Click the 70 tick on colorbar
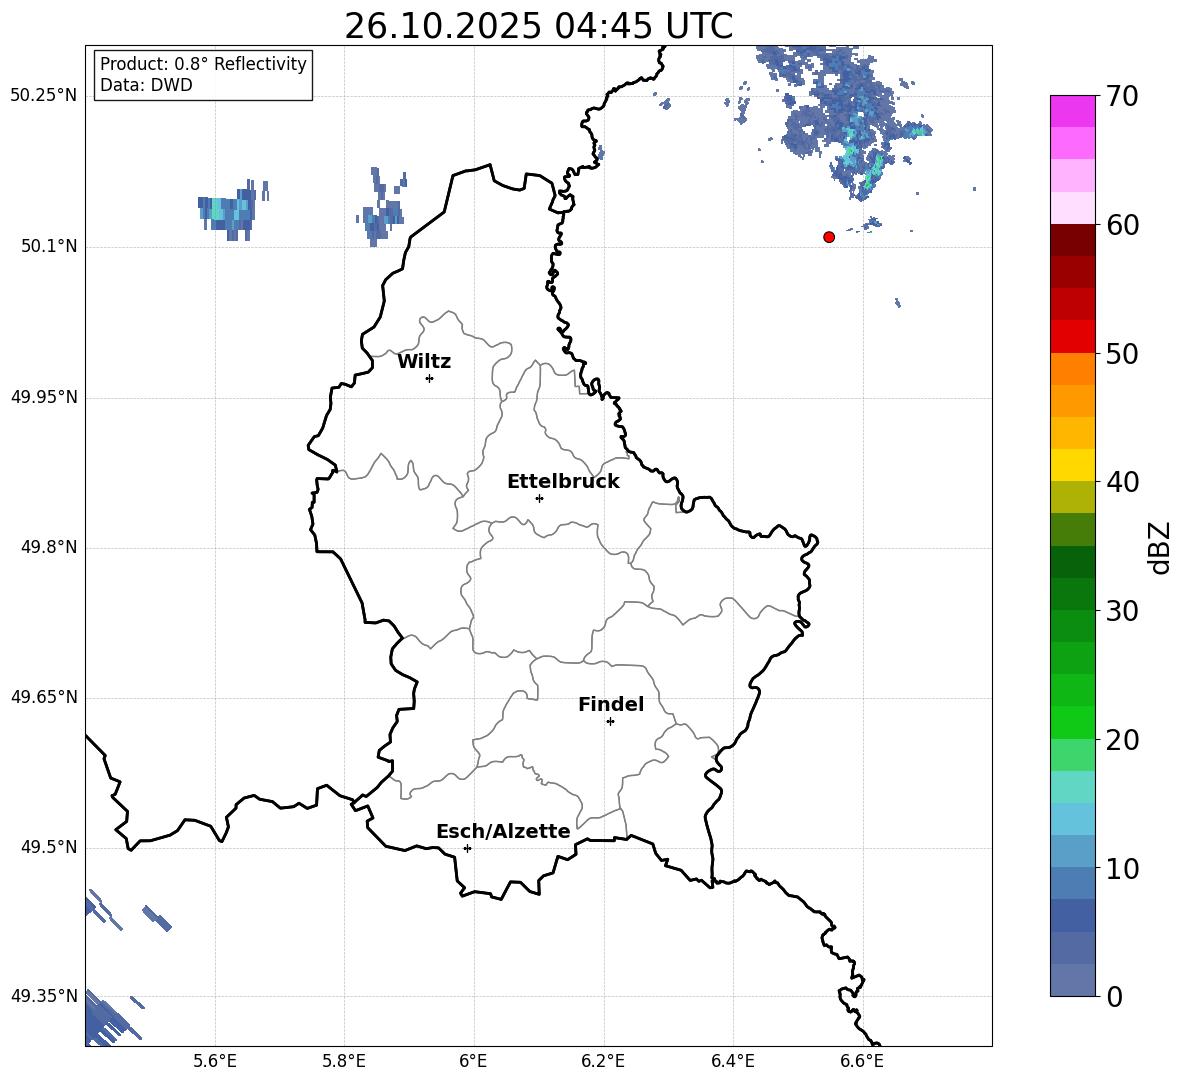This screenshot has width=1184, height=1081. [x=1122, y=97]
